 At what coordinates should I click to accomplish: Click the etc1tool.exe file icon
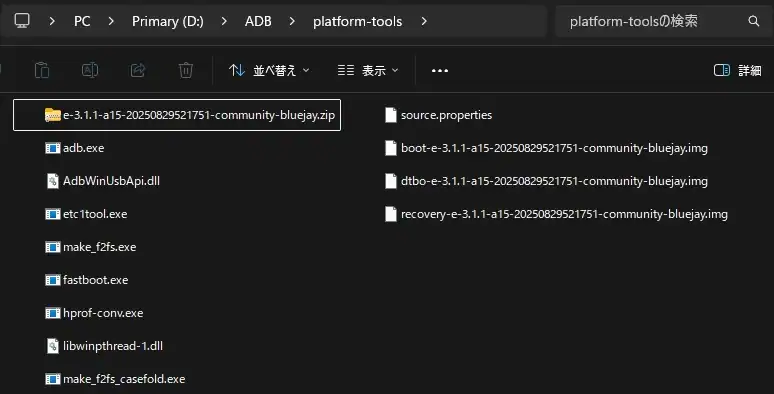click(x=53, y=214)
